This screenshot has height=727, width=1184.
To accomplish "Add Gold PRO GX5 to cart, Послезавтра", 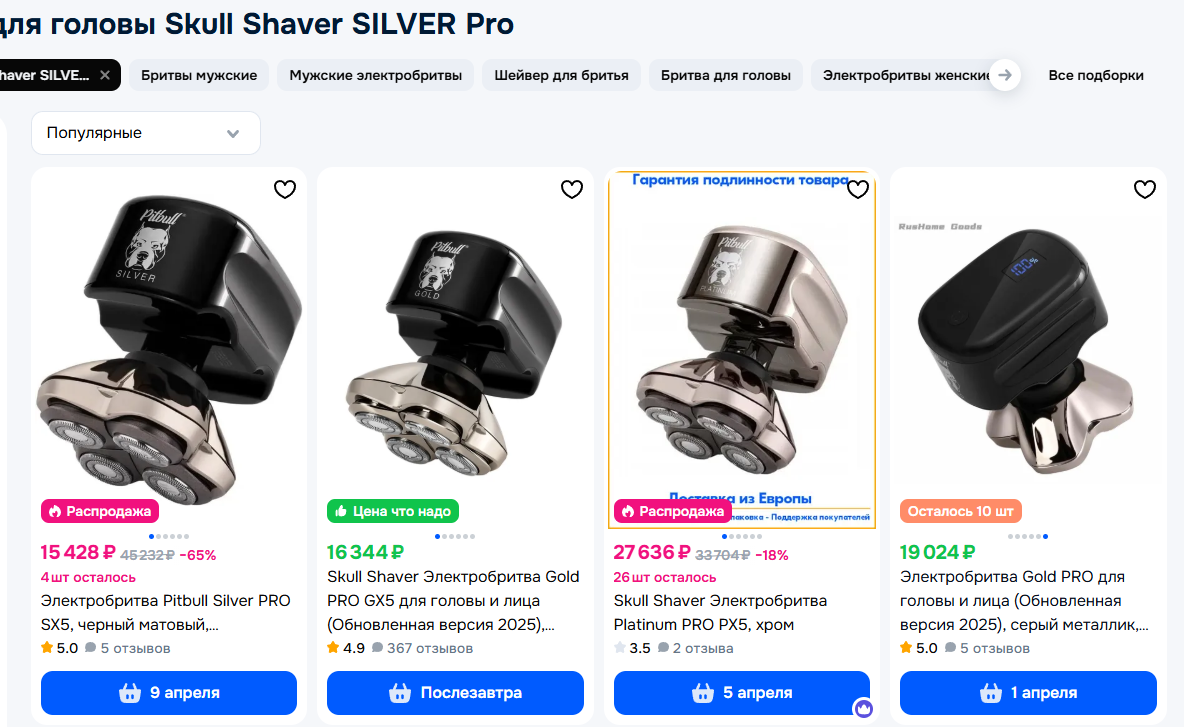I will tap(455, 692).
